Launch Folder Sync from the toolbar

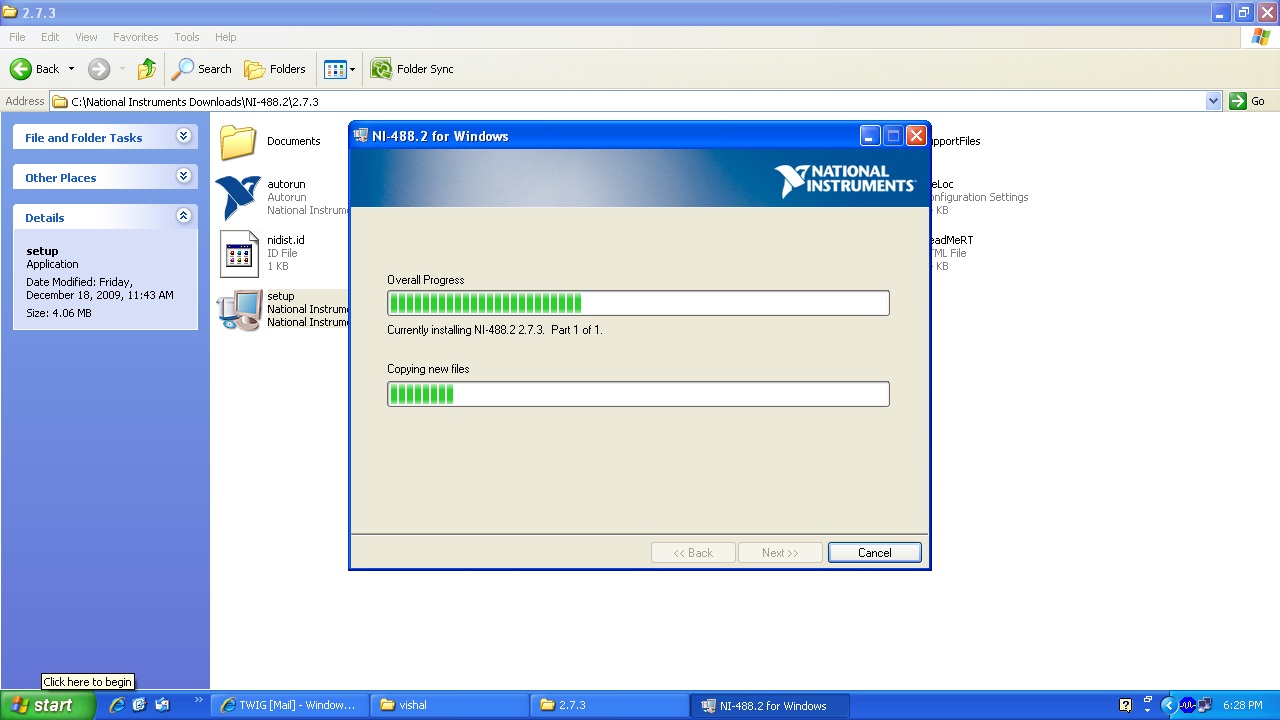412,69
